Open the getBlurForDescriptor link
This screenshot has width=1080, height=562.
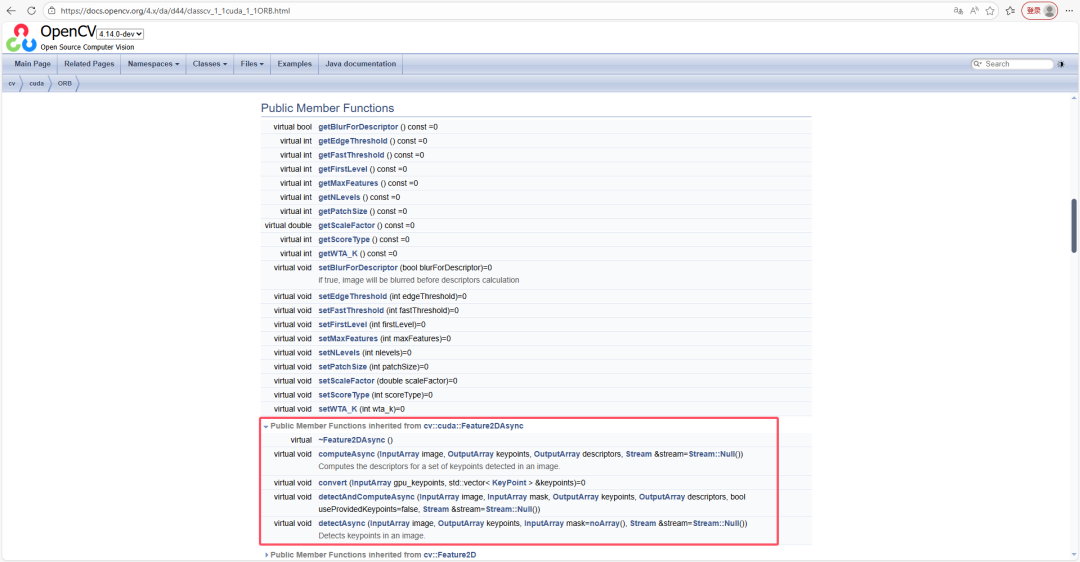tap(358, 127)
